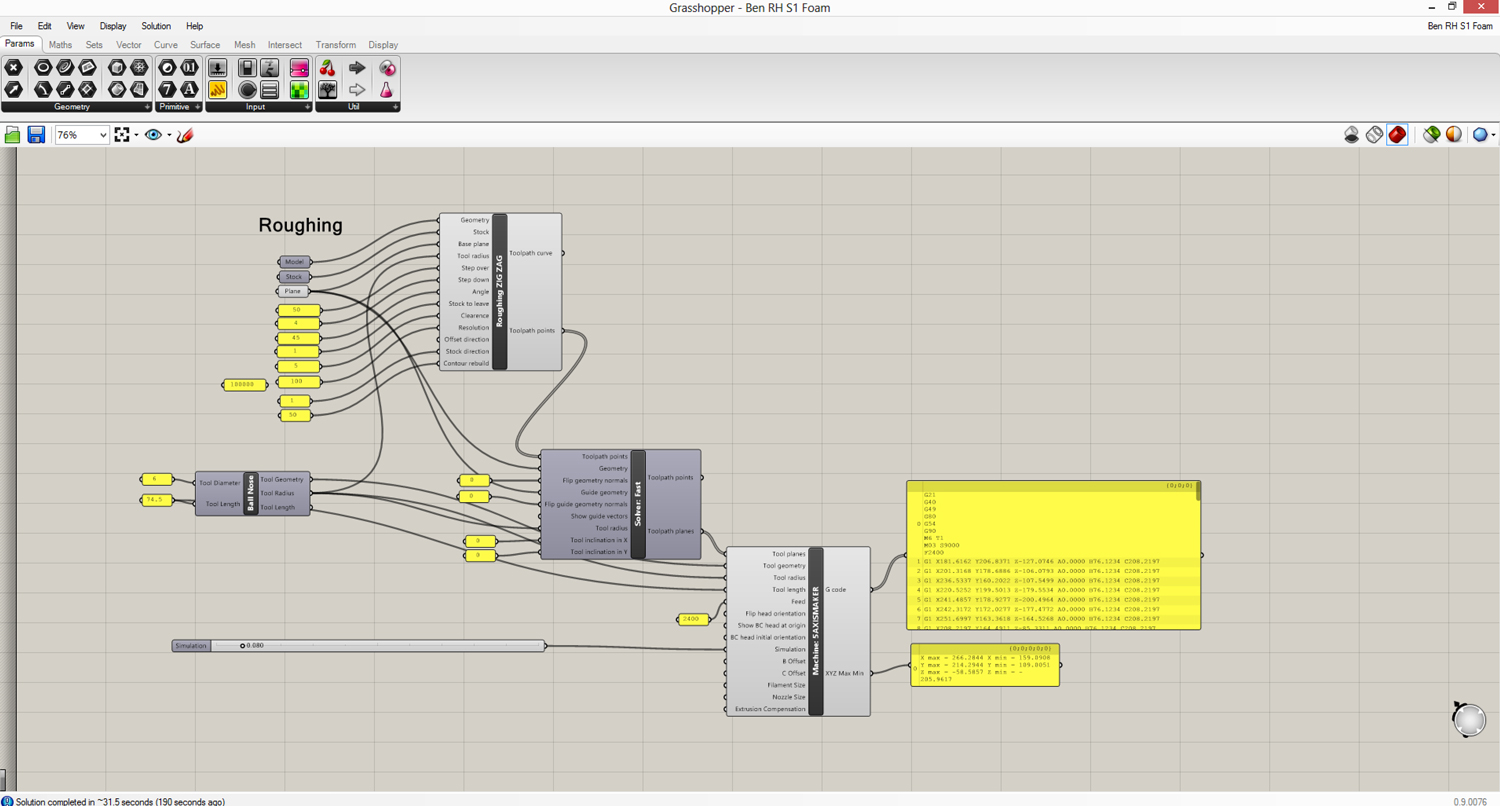This screenshot has width=1500, height=806.
Task: Select the tree icon in Util
Action: point(327,89)
